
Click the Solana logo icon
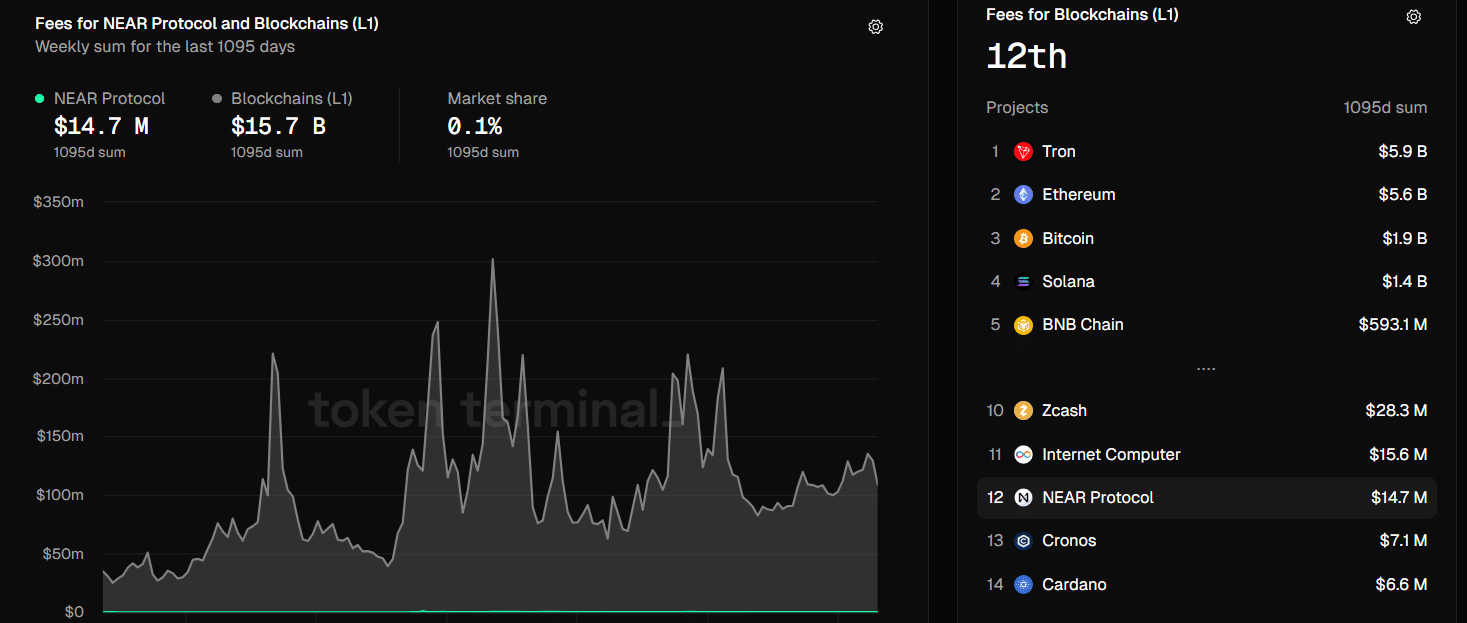[x=1023, y=282]
